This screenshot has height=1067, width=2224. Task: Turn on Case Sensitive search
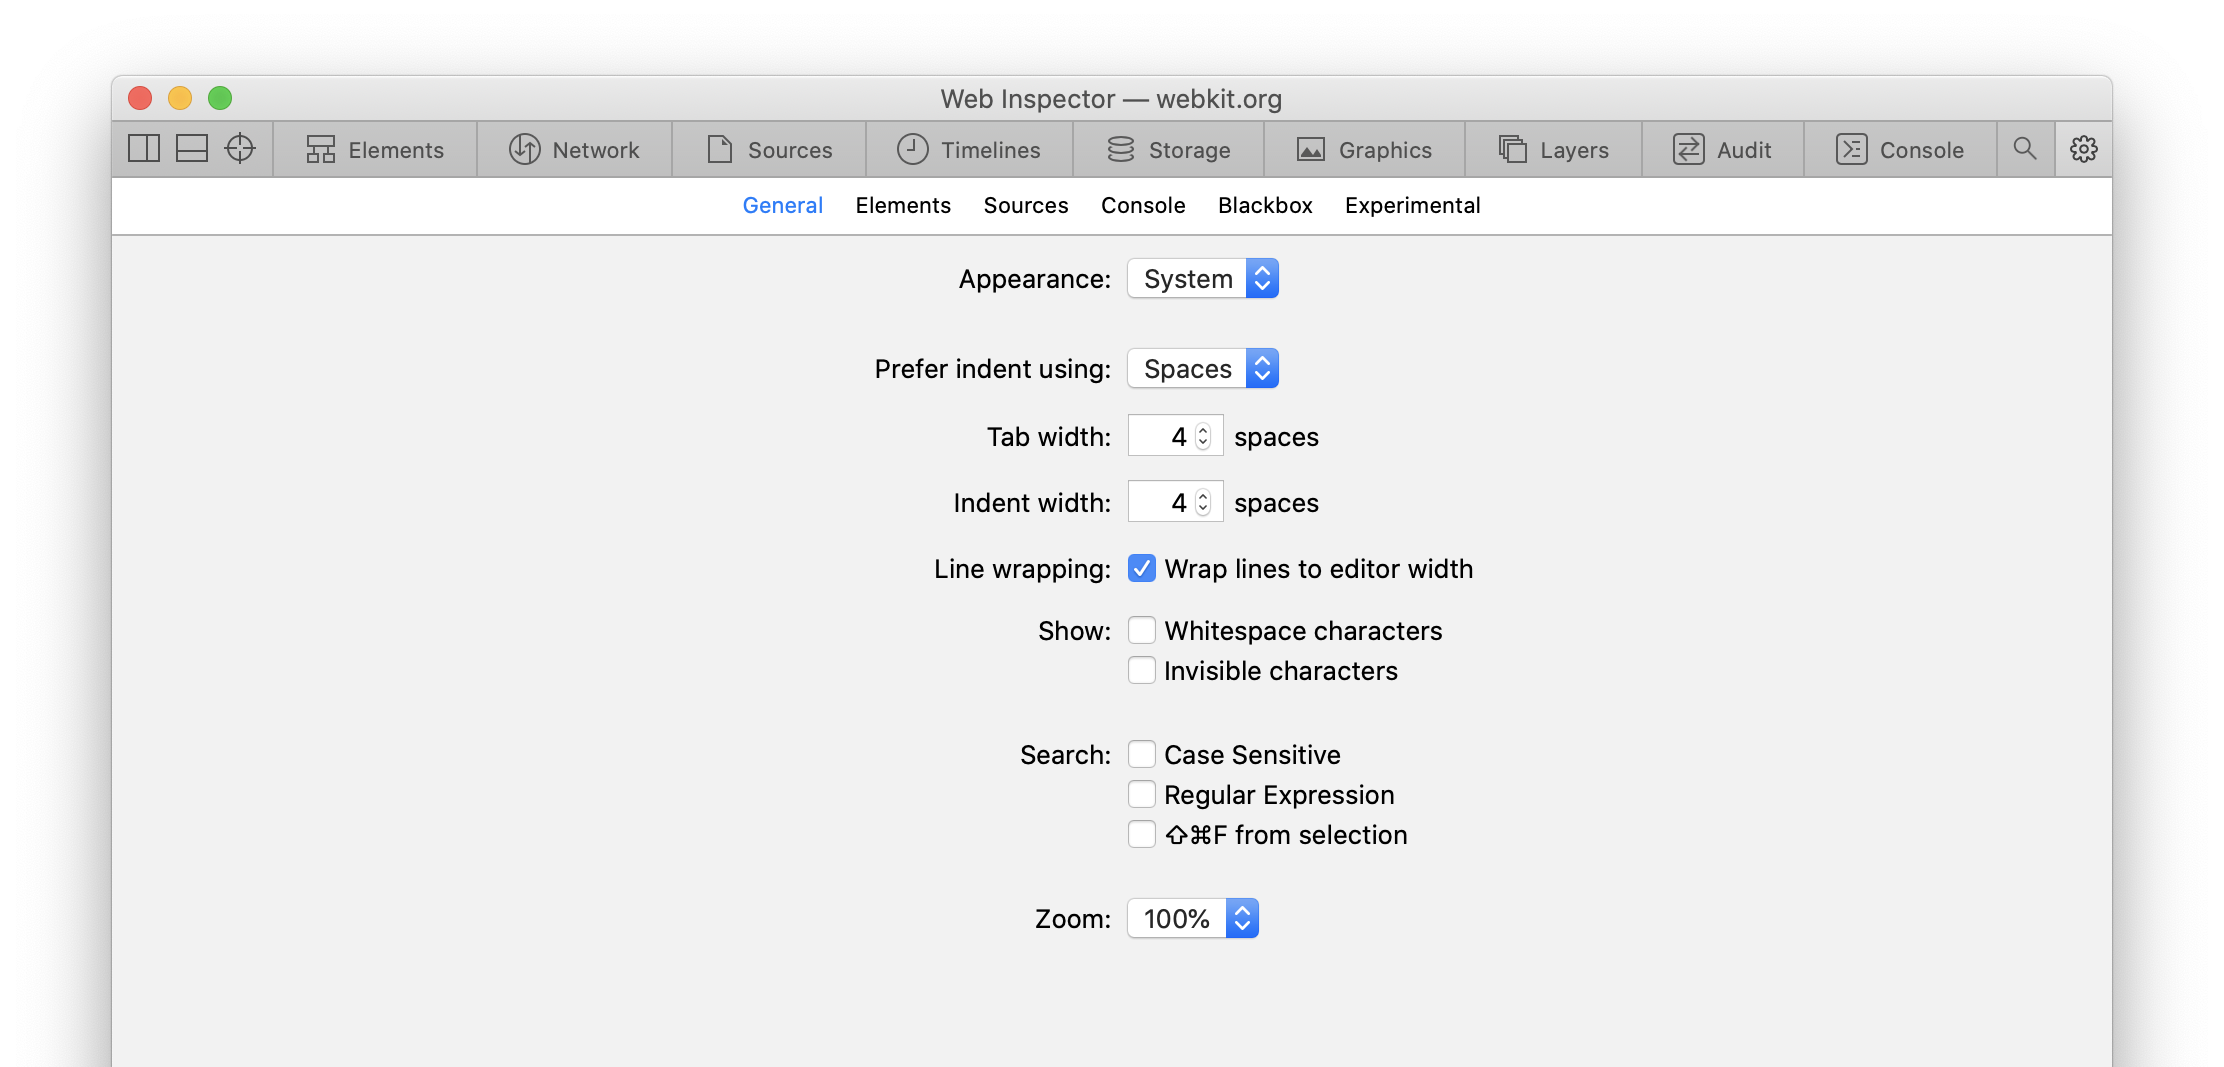coord(1142,755)
